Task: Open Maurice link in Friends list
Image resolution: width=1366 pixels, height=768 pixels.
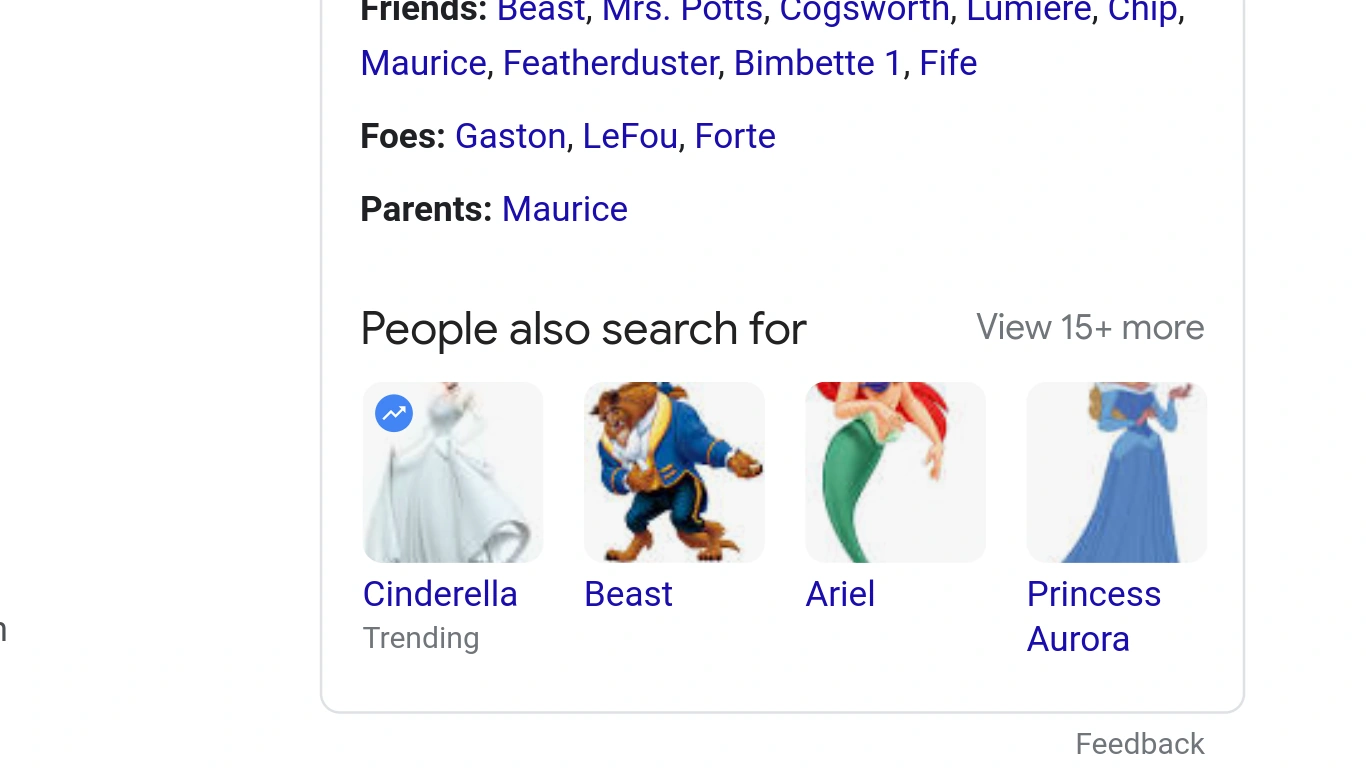Action: coord(423,63)
